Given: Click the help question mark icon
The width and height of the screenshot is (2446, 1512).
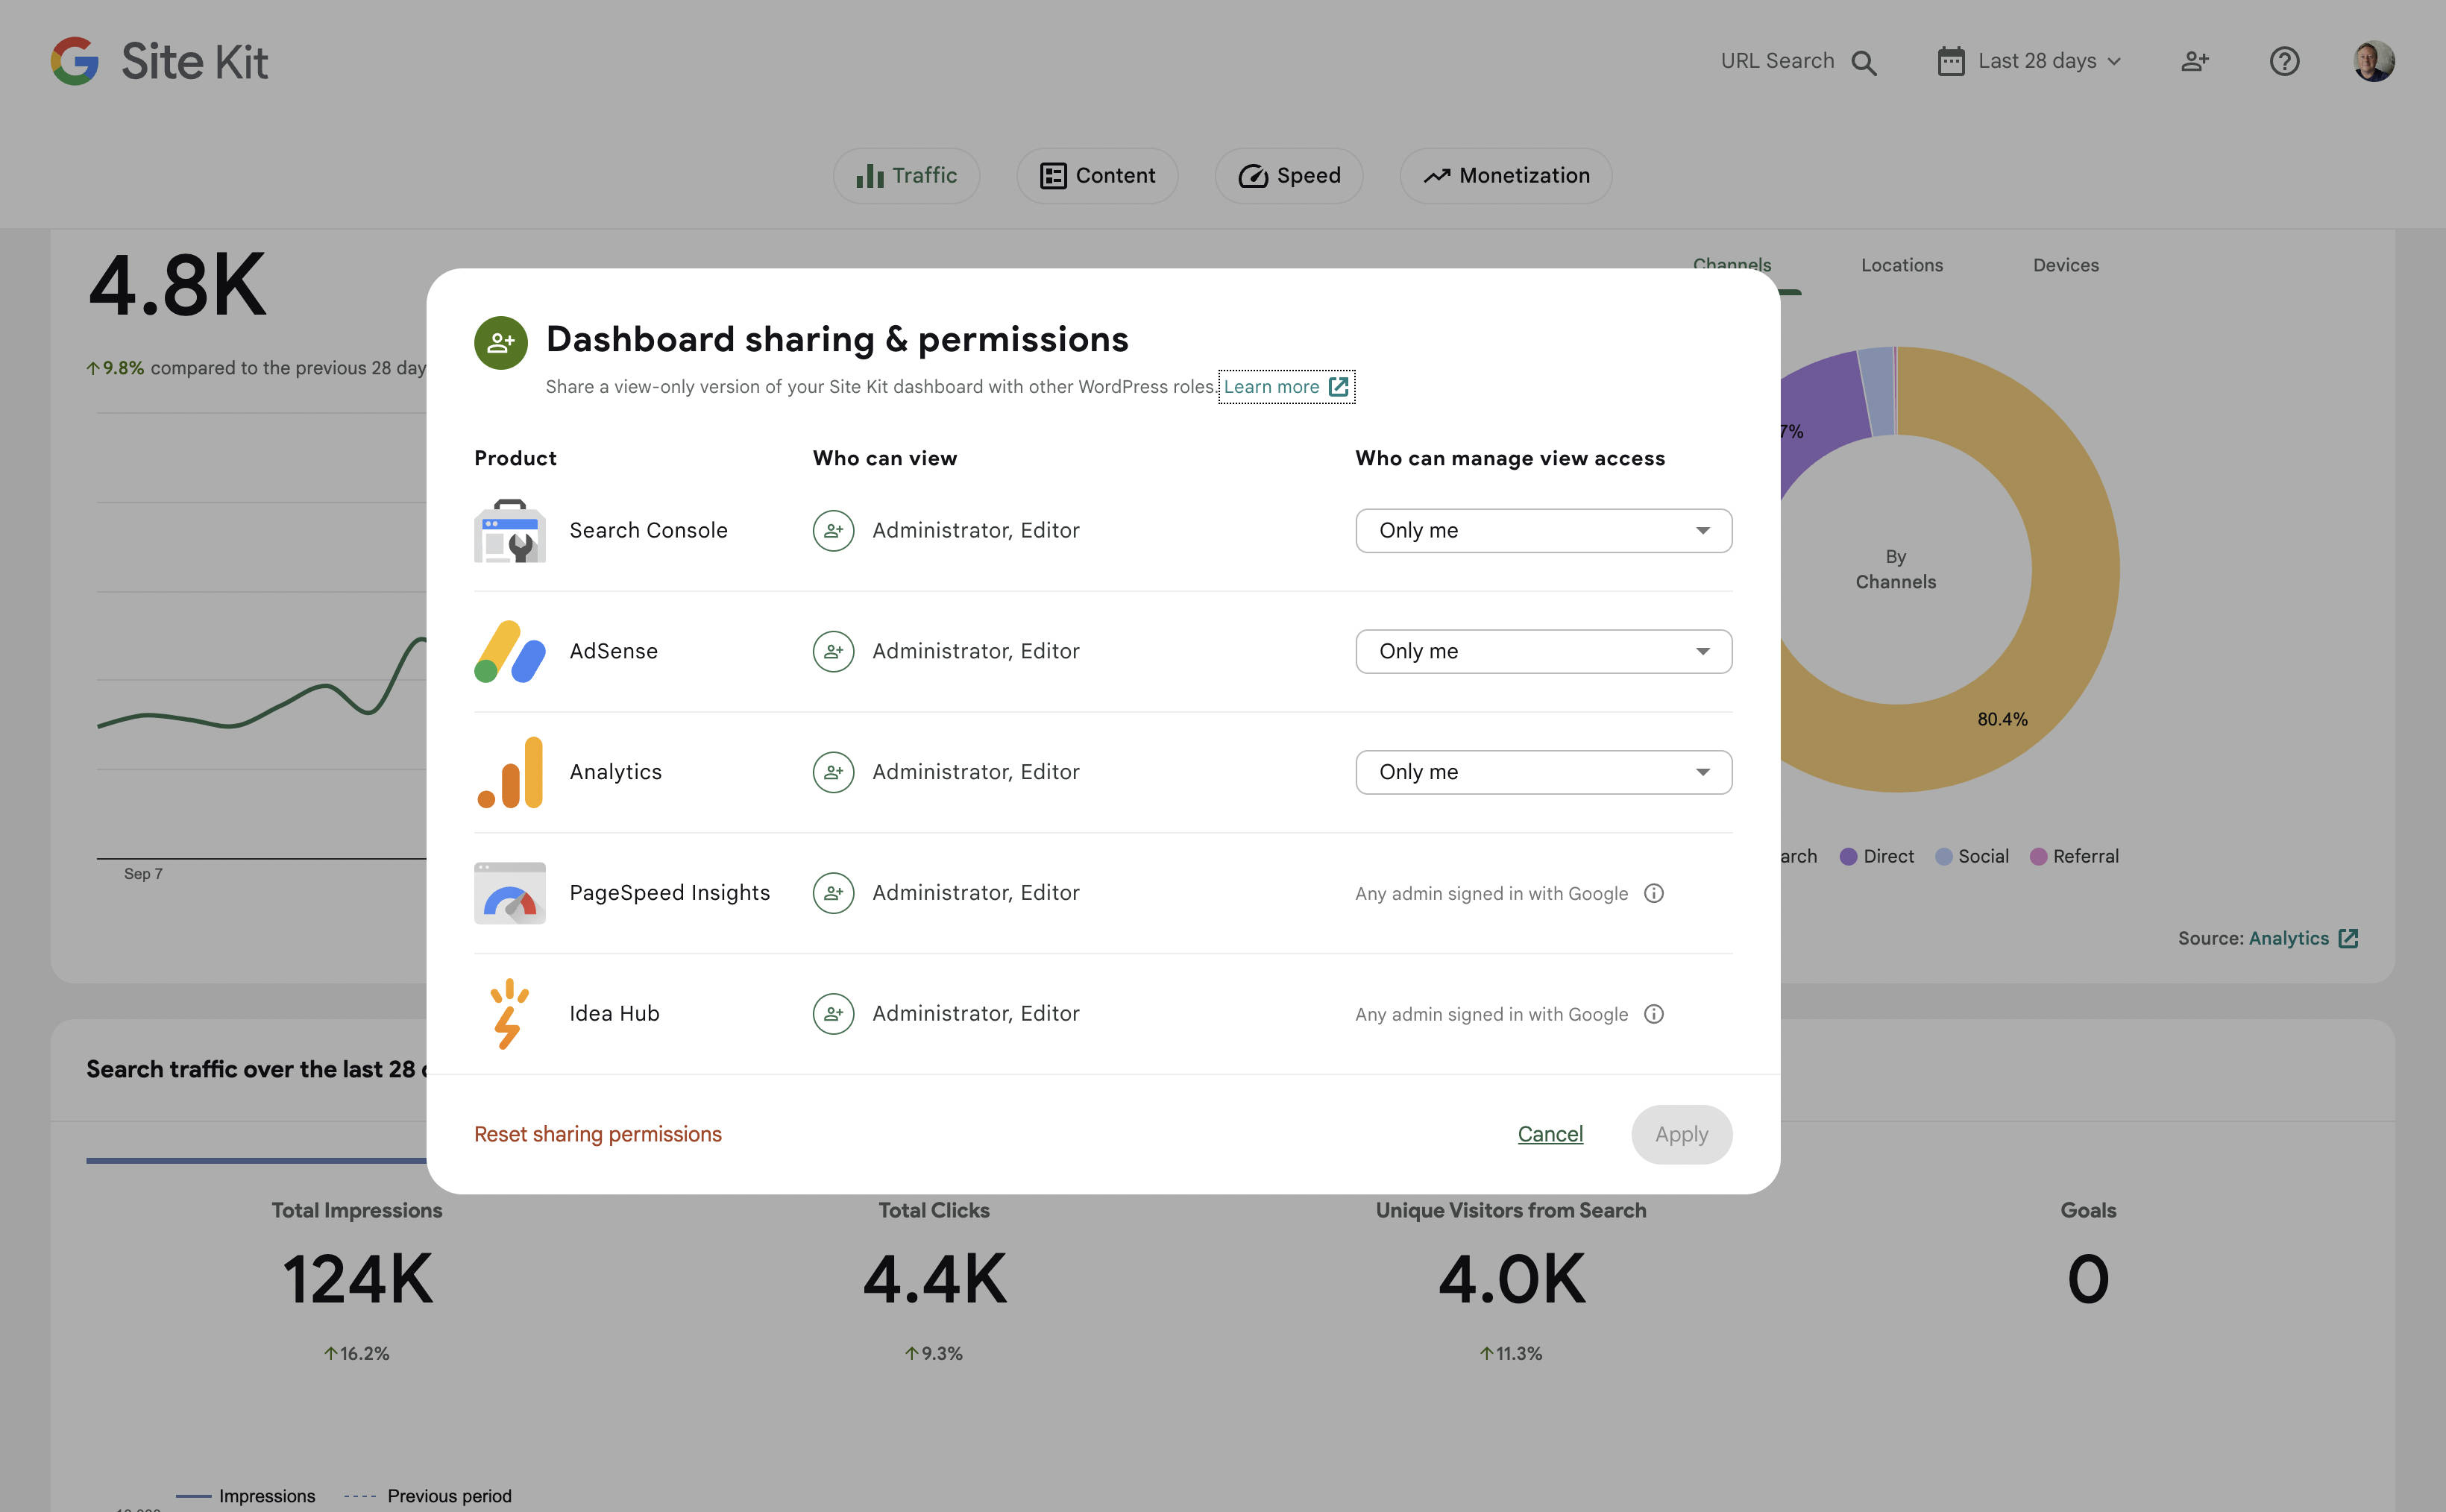Looking at the screenshot, I should click(x=2285, y=61).
